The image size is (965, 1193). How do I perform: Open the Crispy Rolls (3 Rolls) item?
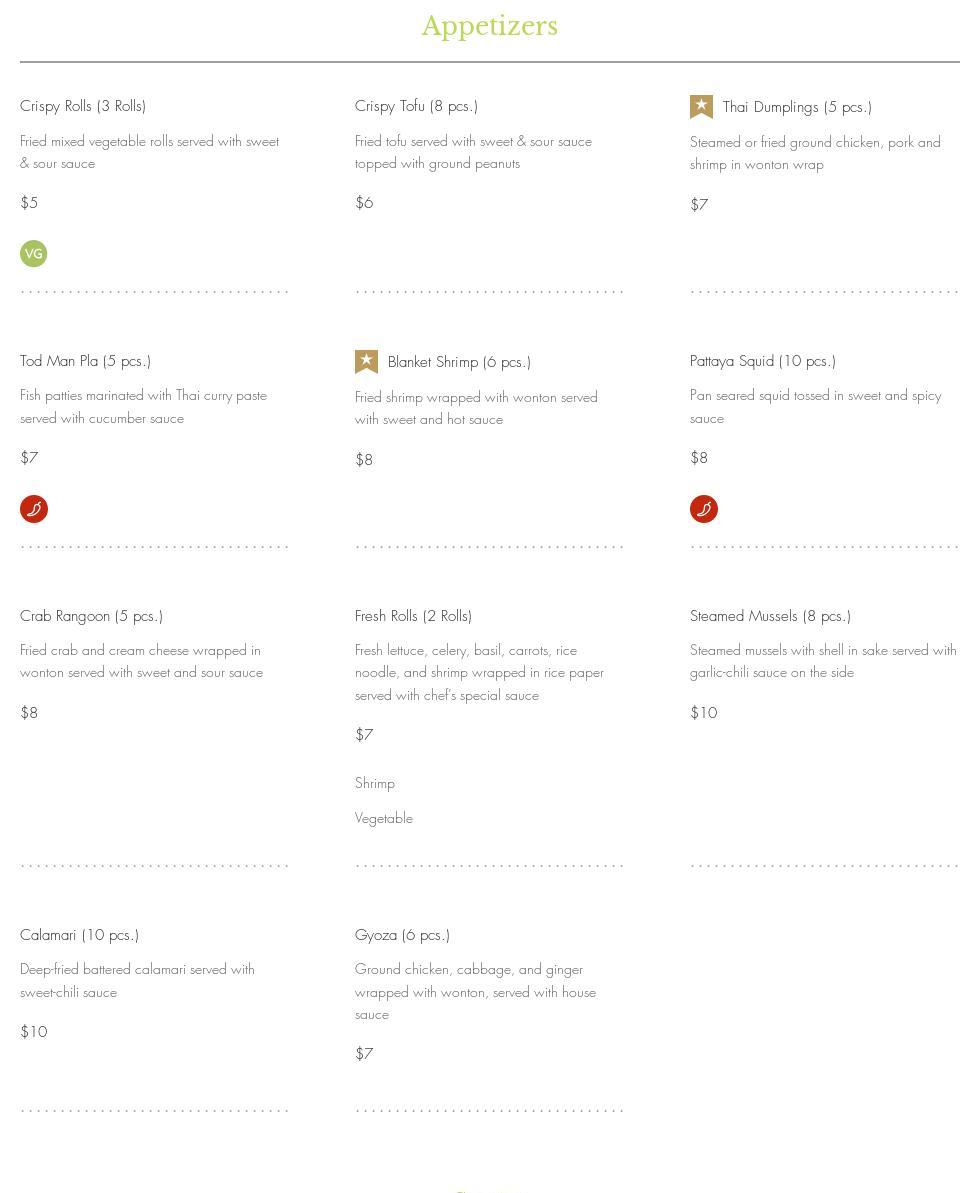tap(83, 106)
